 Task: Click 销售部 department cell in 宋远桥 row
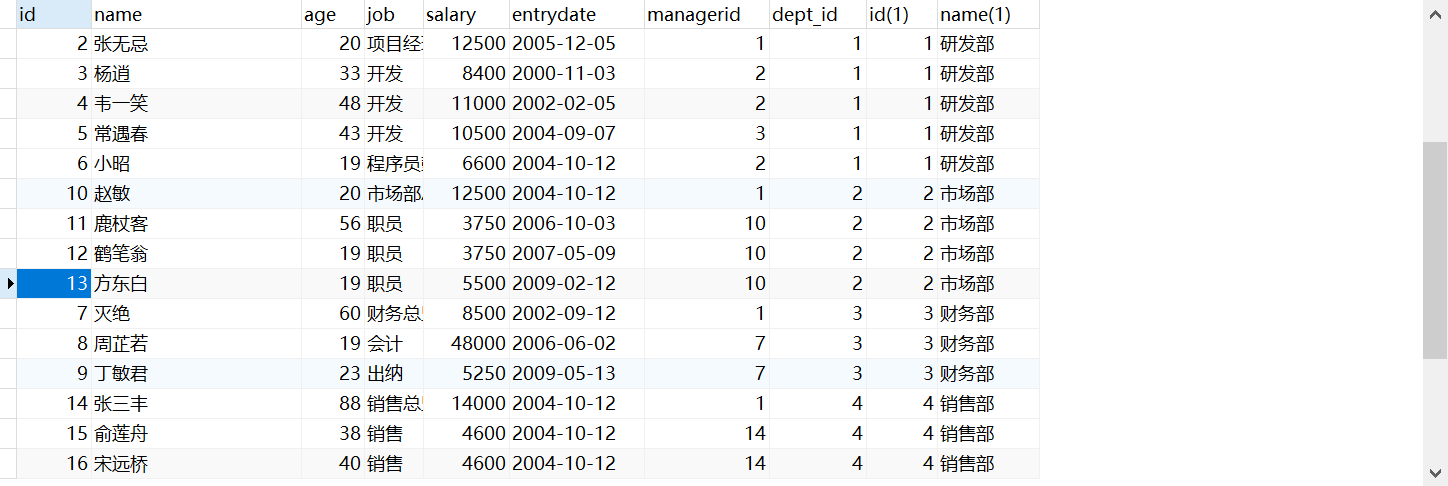click(988, 464)
